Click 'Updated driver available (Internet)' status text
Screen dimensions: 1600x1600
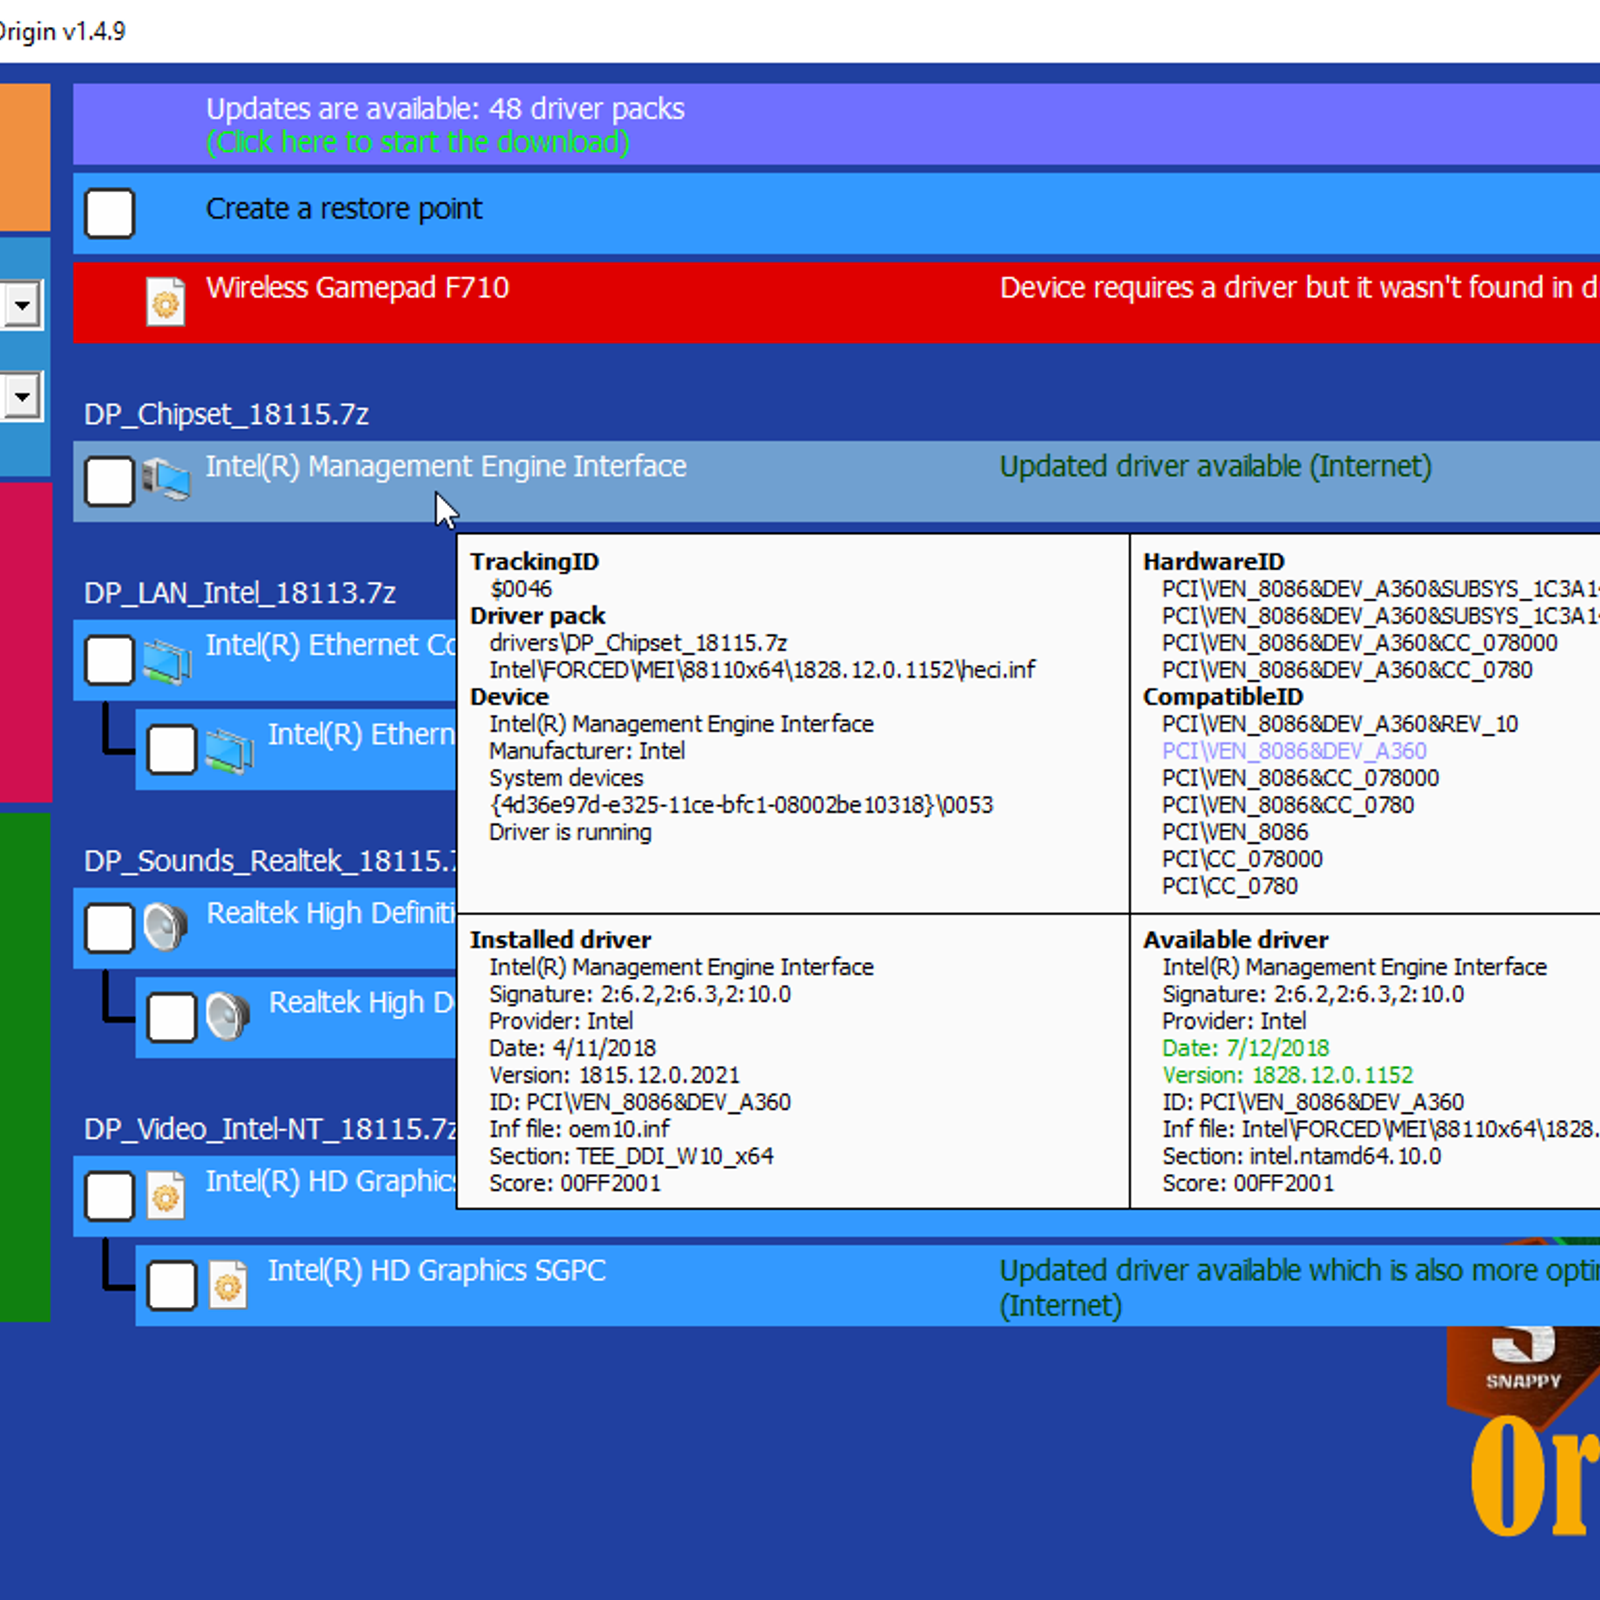click(1216, 467)
